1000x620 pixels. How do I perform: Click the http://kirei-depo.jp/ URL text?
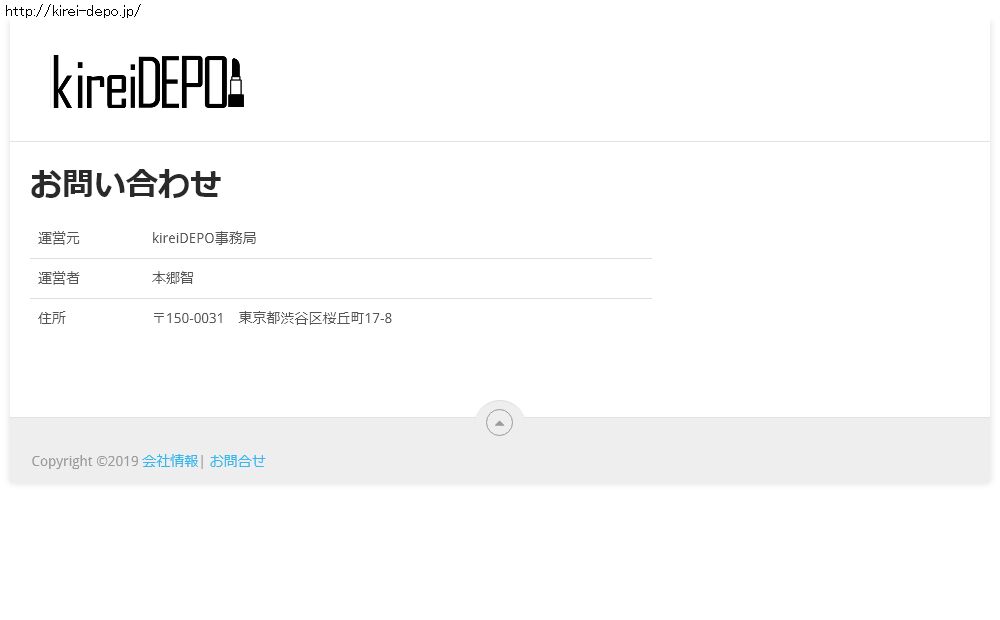(x=73, y=11)
